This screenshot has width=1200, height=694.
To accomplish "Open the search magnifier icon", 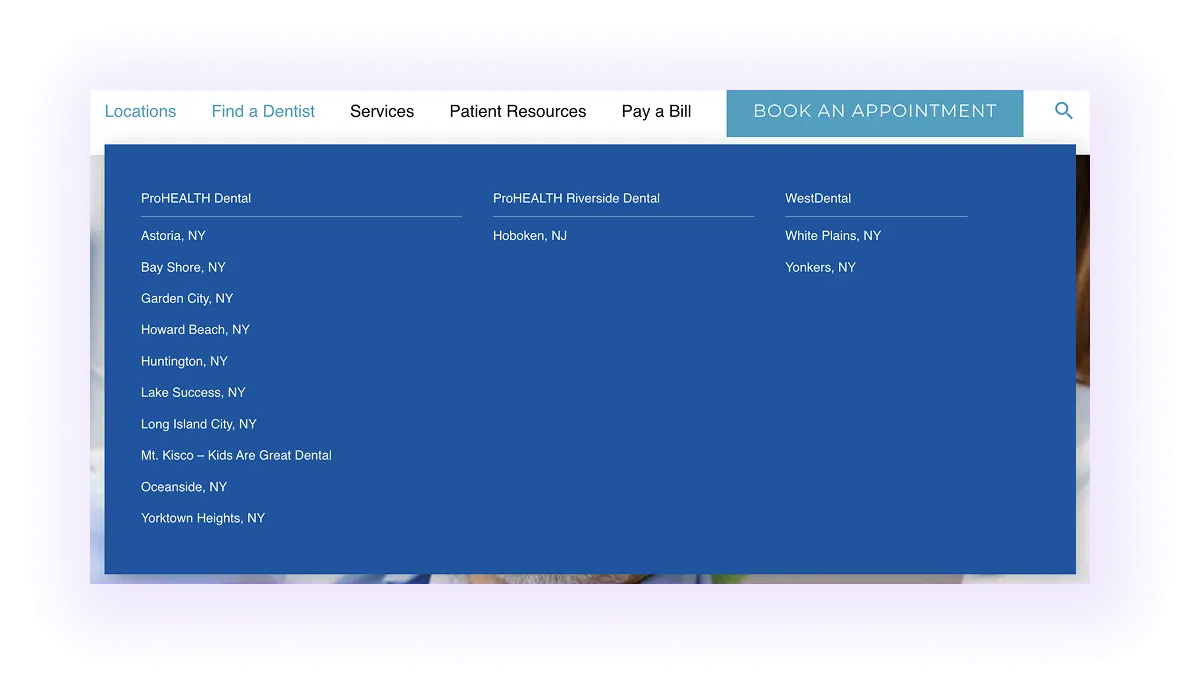I will point(1063,112).
